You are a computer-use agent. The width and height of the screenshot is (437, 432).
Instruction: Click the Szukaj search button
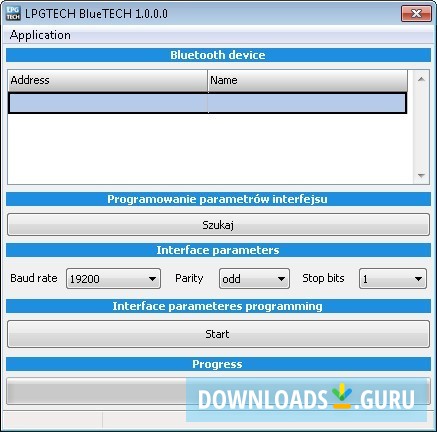click(218, 225)
